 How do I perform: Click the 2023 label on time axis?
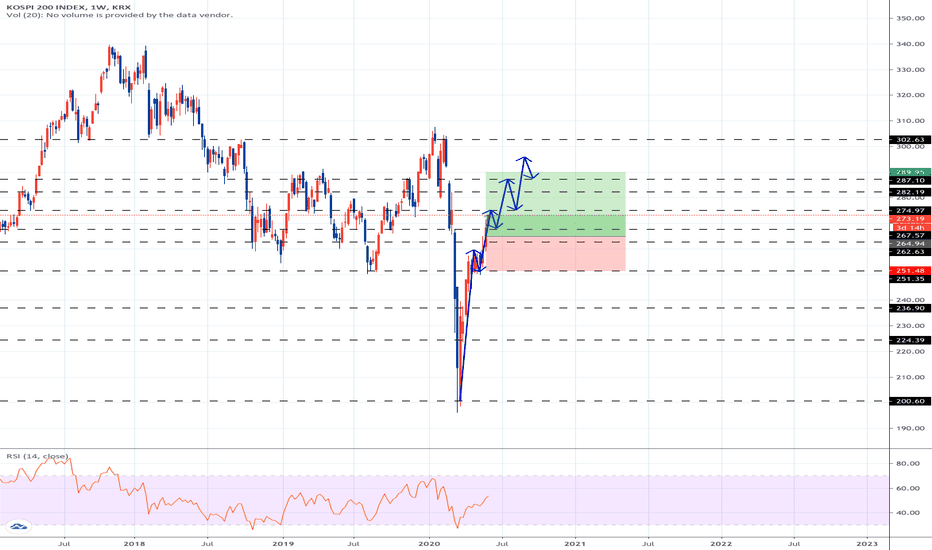(867, 543)
